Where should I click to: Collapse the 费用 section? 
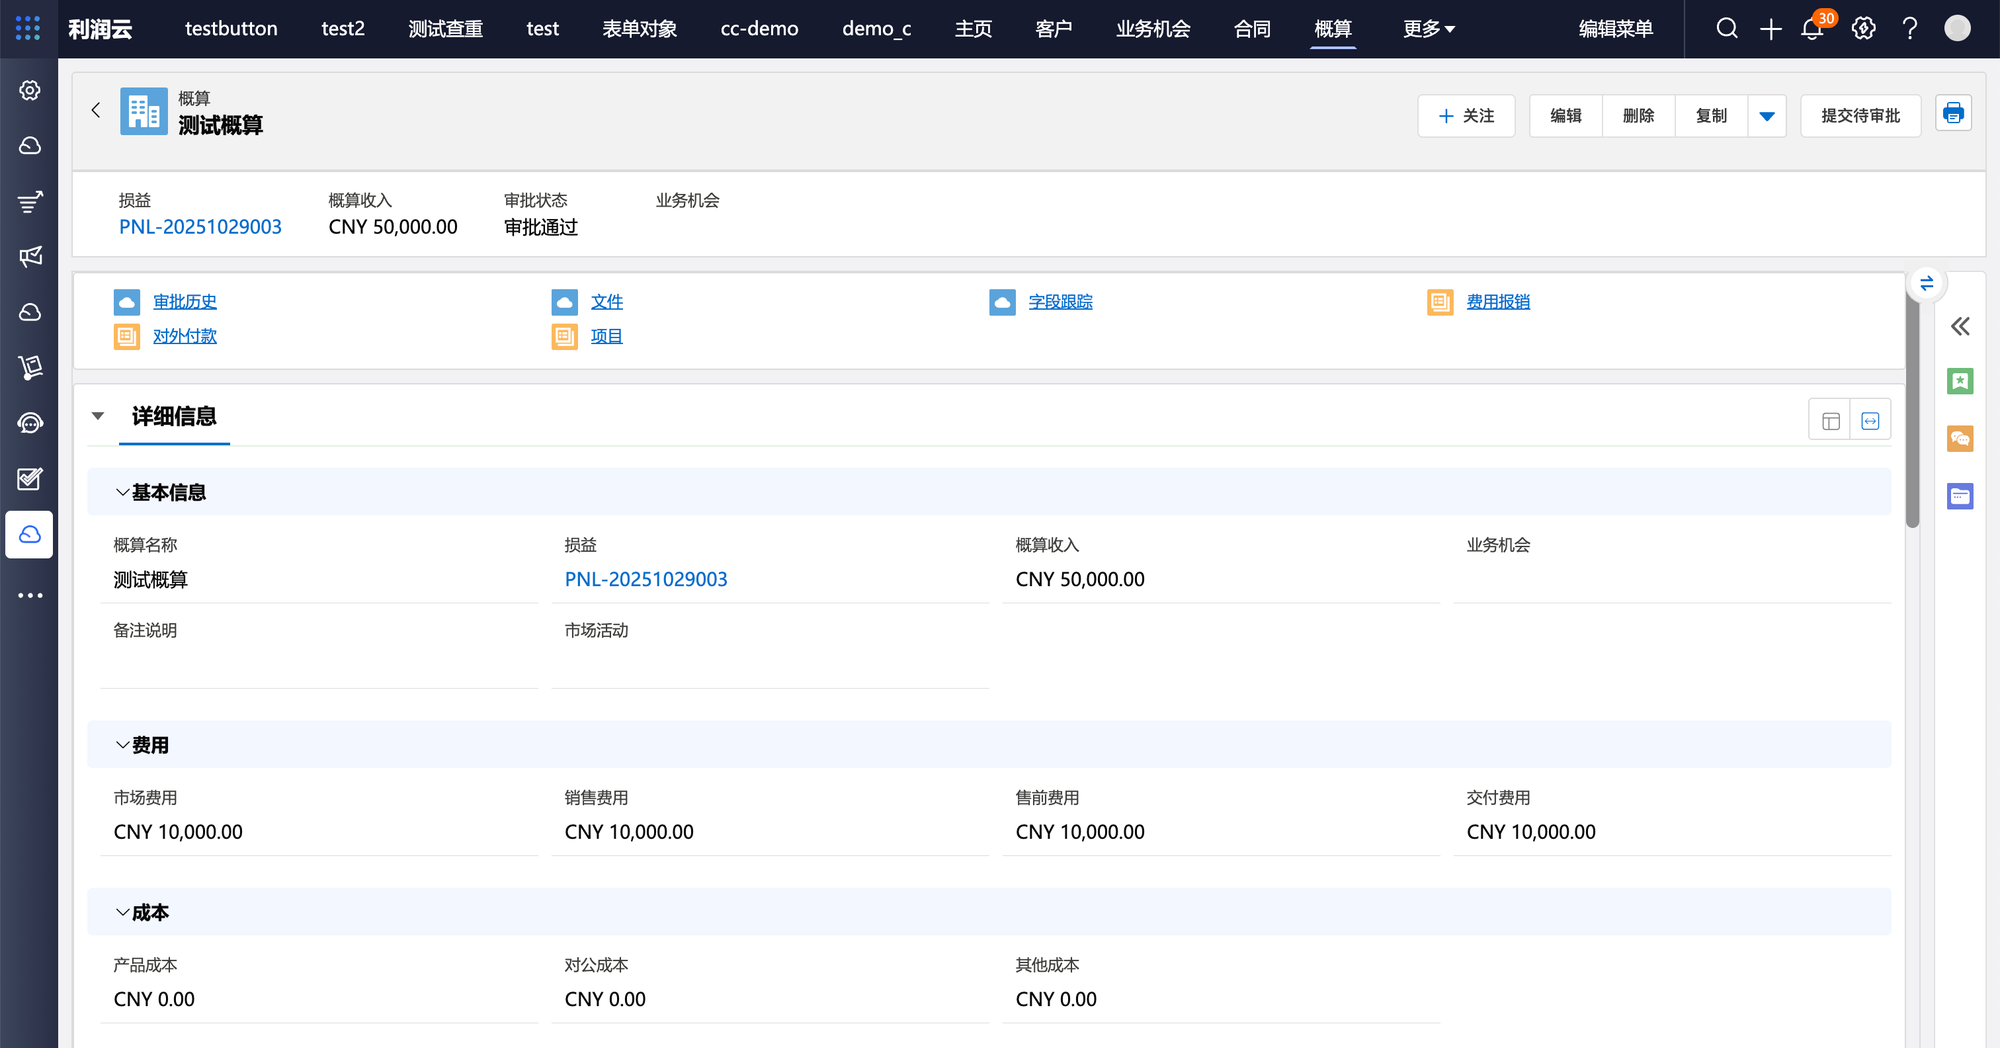pos(122,746)
